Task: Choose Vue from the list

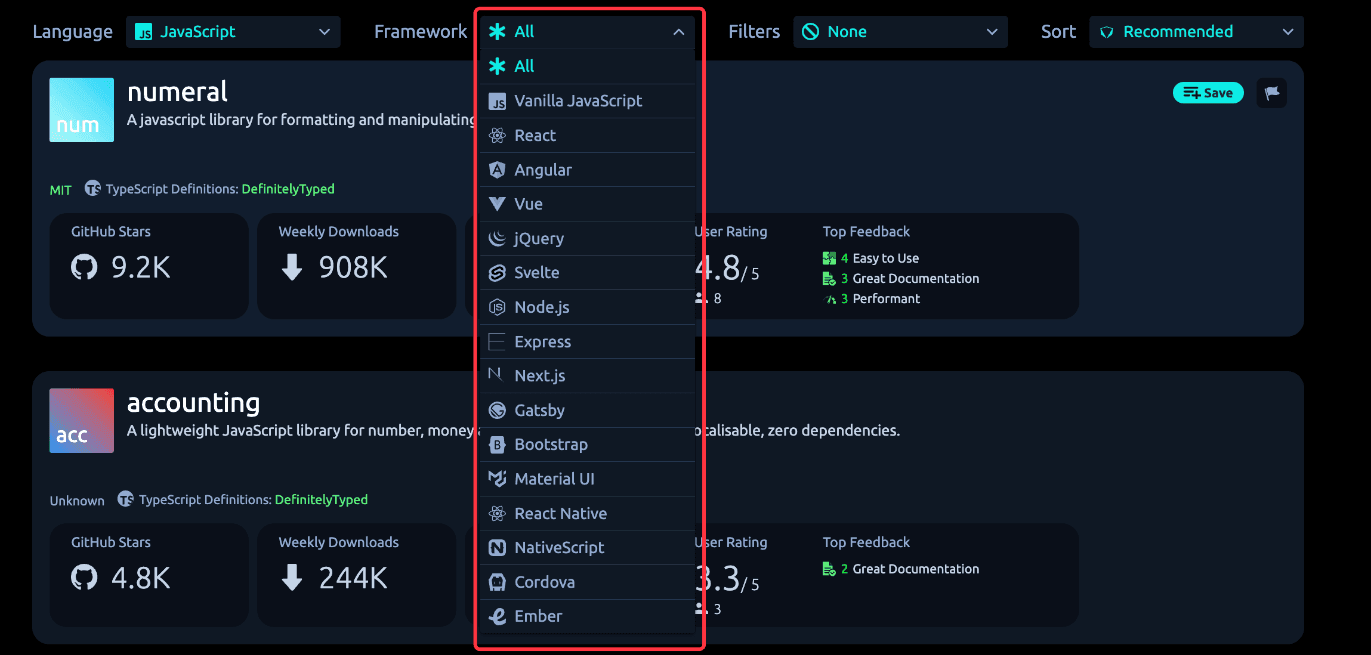Action: (587, 204)
